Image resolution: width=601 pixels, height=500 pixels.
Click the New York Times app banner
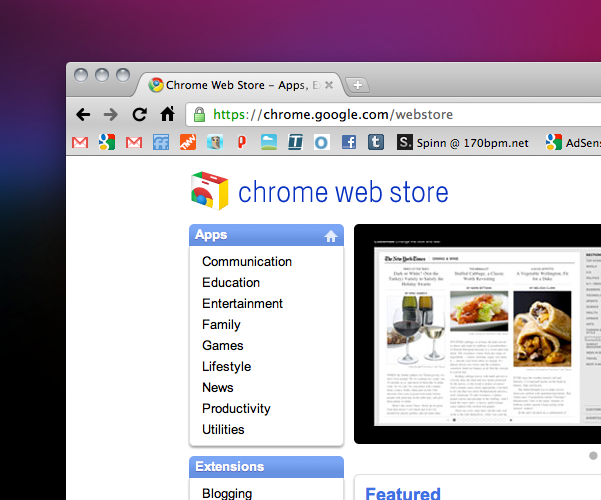(x=478, y=334)
